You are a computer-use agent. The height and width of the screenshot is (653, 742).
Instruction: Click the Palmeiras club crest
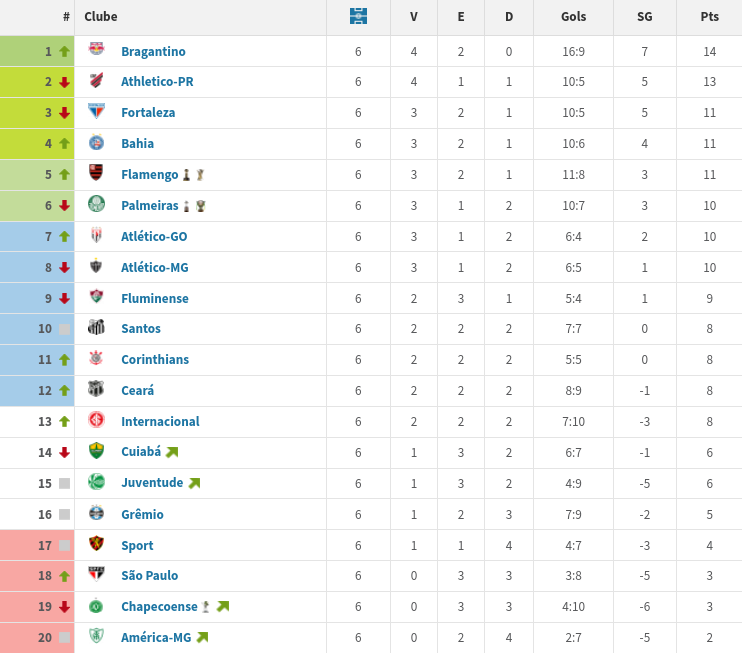pyautogui.click(x=97, y=203)
